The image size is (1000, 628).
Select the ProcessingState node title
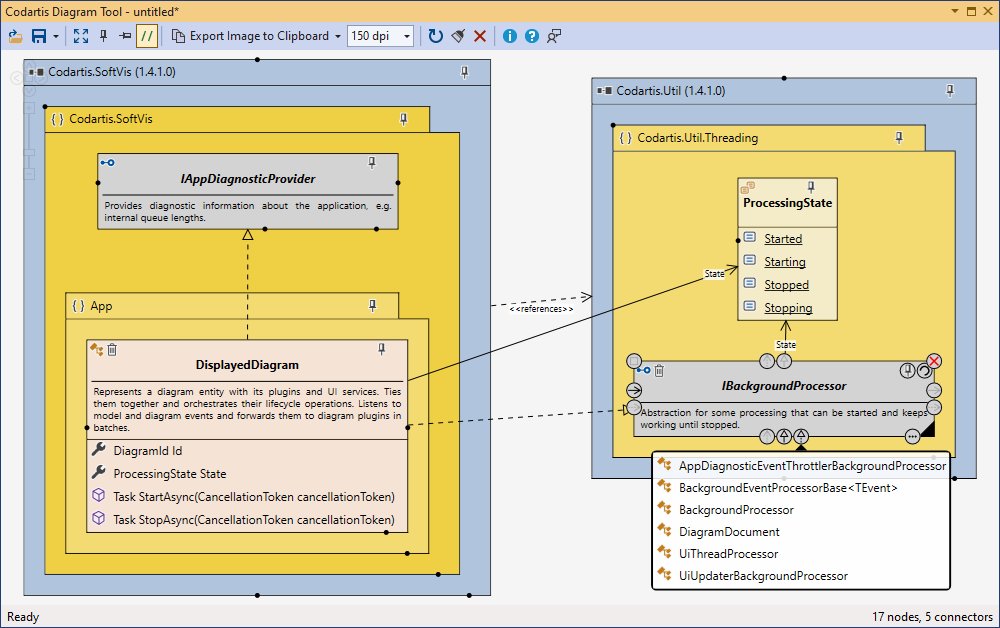pyautogui.click(x=788, y=203)
